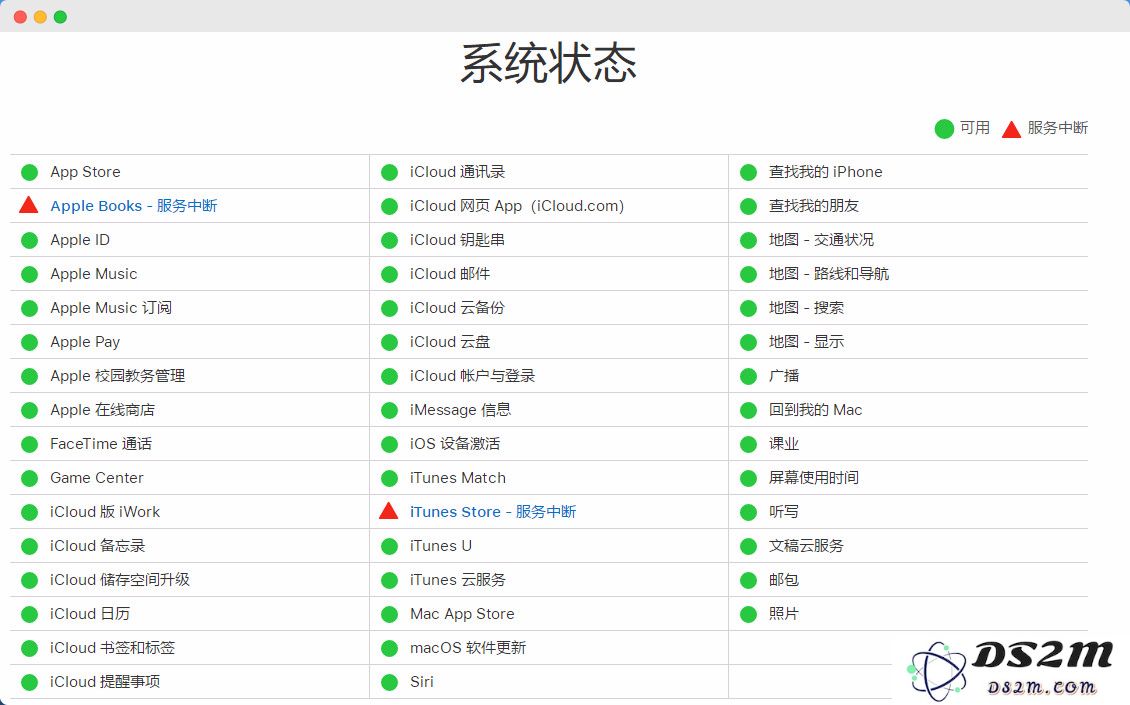Select the macOS 软件更新 text
Viewport: 1130px width, 705px height.
pos(468,647)
